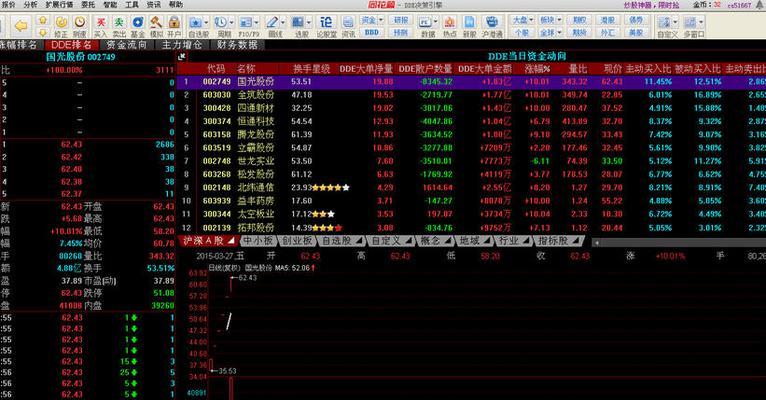Sort by DDE大单净量 column header
The image size is (766, 400).
coord(366,69)
